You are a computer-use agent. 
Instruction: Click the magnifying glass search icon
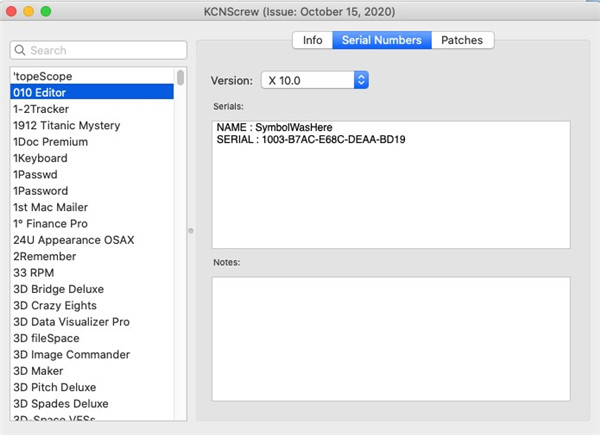[x=20, y=50]
